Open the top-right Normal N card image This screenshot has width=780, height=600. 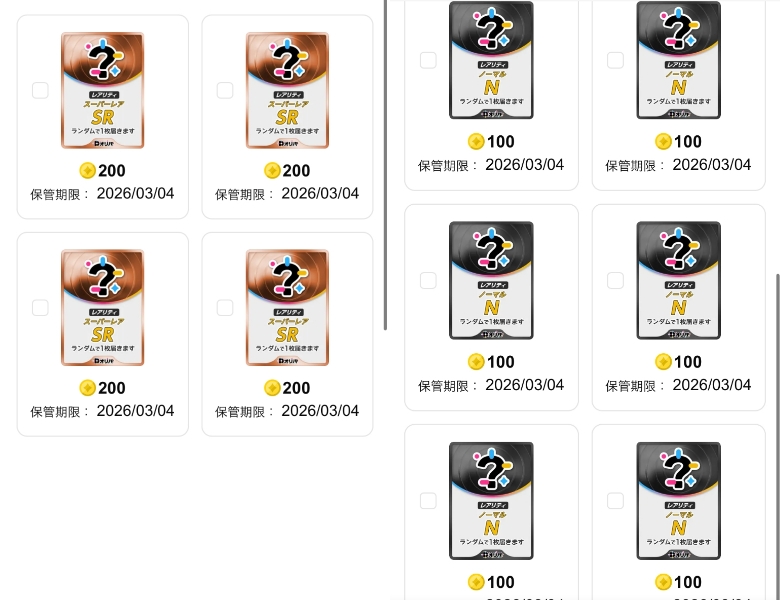point(679,60)
